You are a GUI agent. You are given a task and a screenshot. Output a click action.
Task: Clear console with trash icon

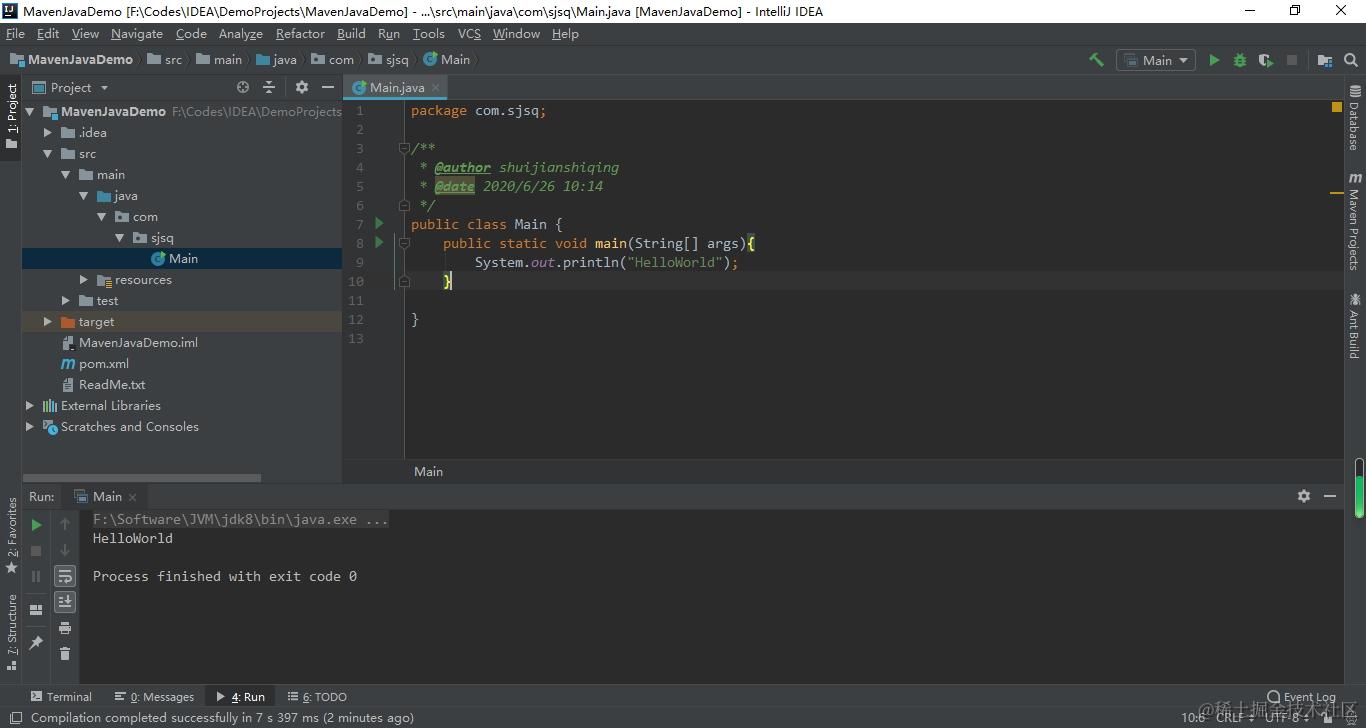[65, 654]
